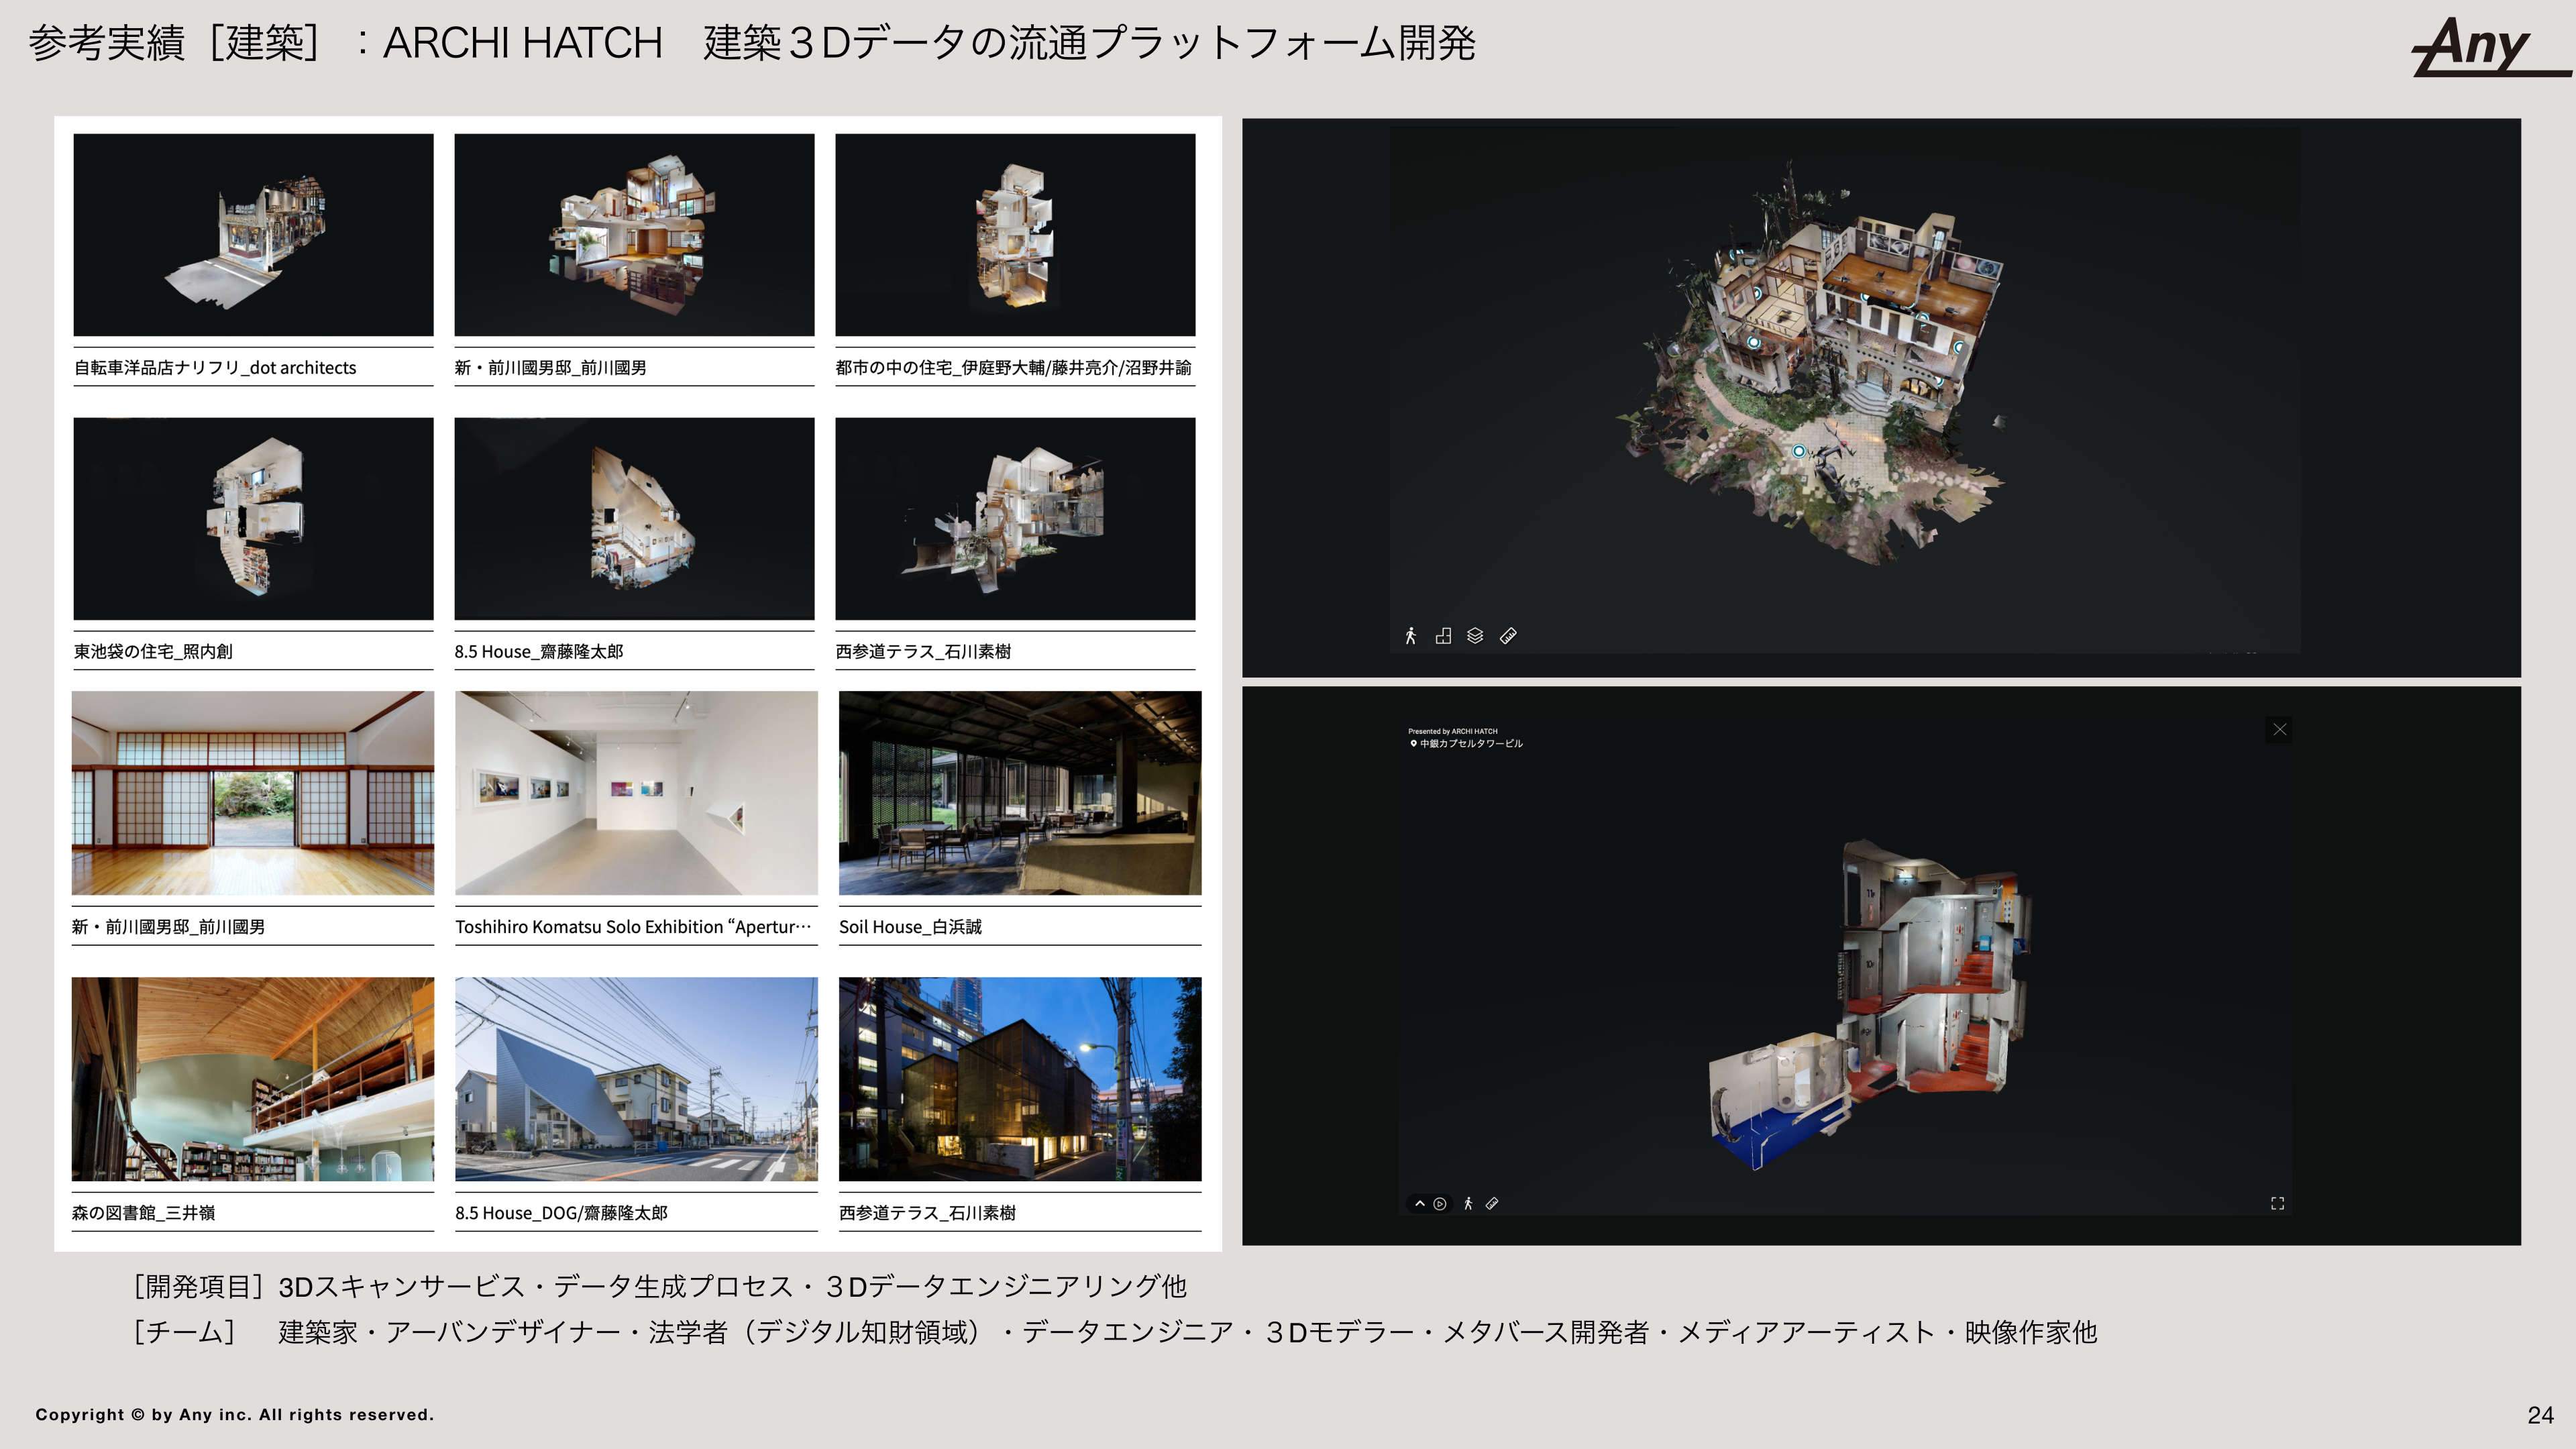Click the Copyright by Any inc. footer text
Screen dimensions: 2576x1449
click(x=235, y=1414)
